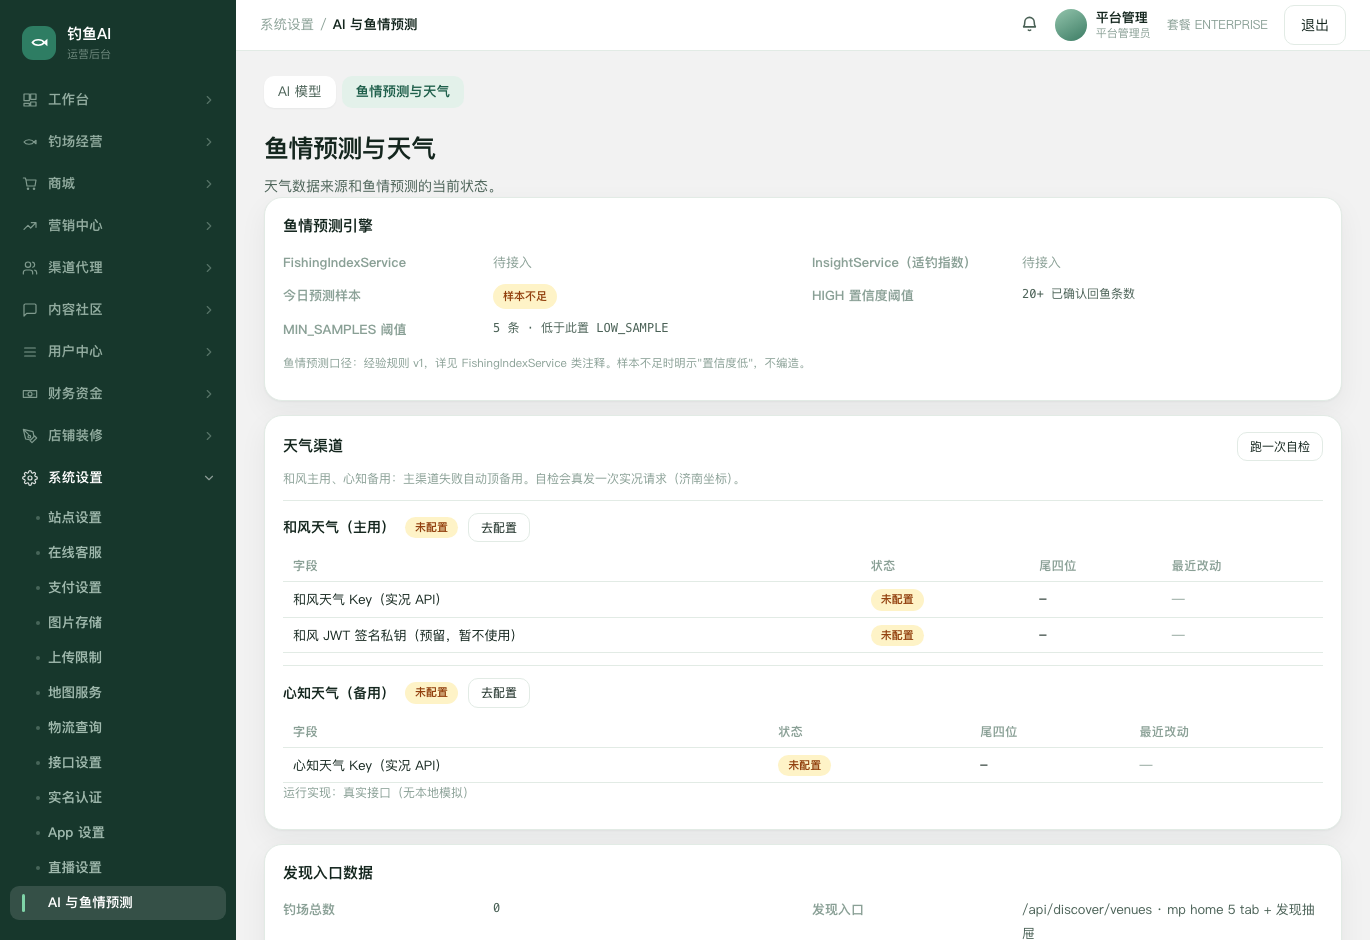Viewport: 1370px width, 940px height.
Task: Click the 系统设置 breadcrumb link
Action: pyautogui.click(x=287, y=25)
